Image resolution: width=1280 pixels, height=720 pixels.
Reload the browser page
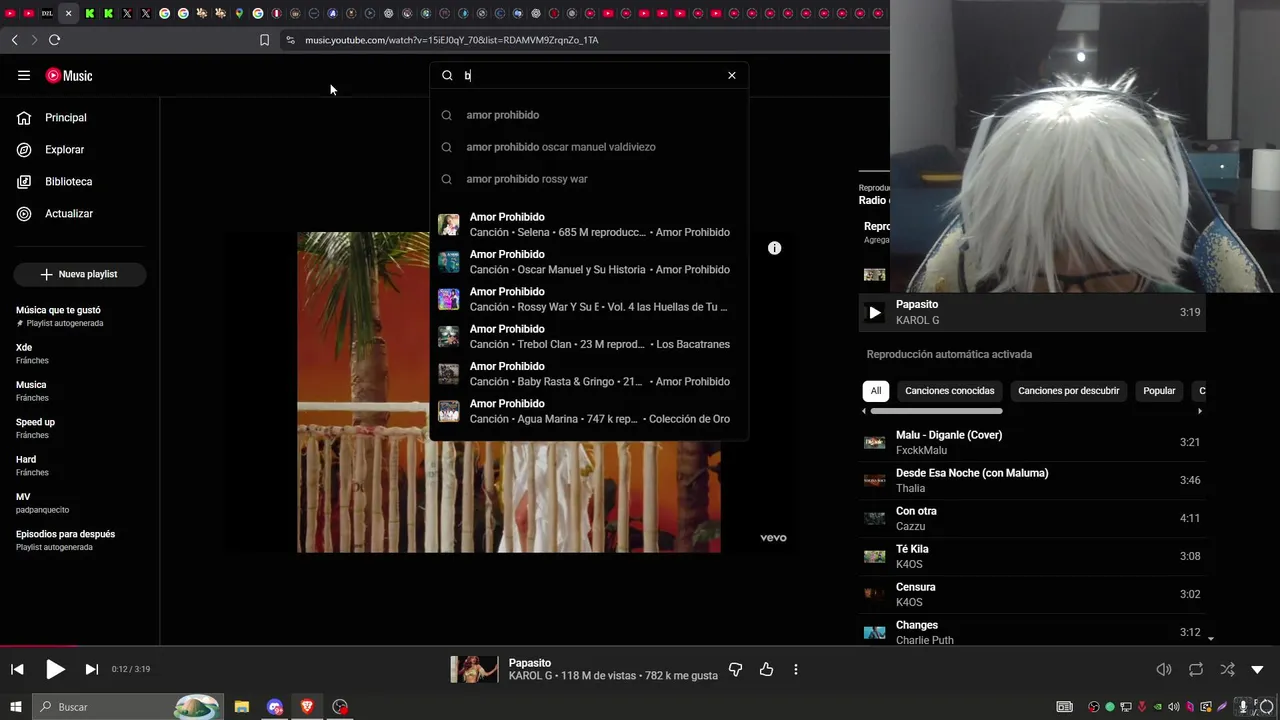point(54,40)
